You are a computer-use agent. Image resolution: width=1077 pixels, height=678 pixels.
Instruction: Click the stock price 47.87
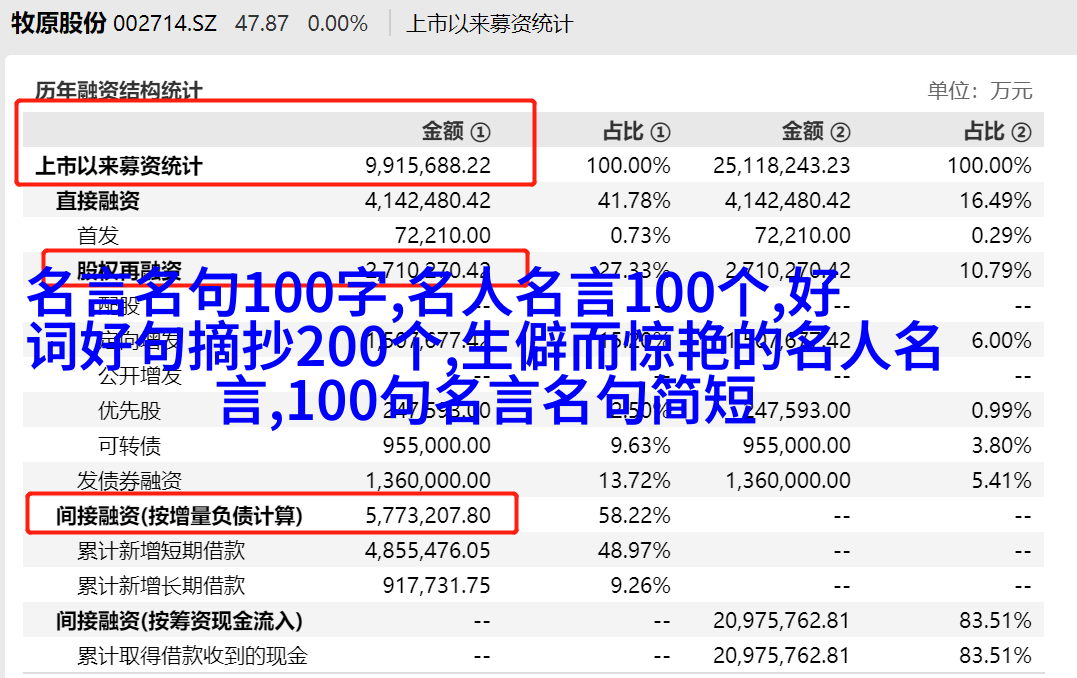coord(262,24)
